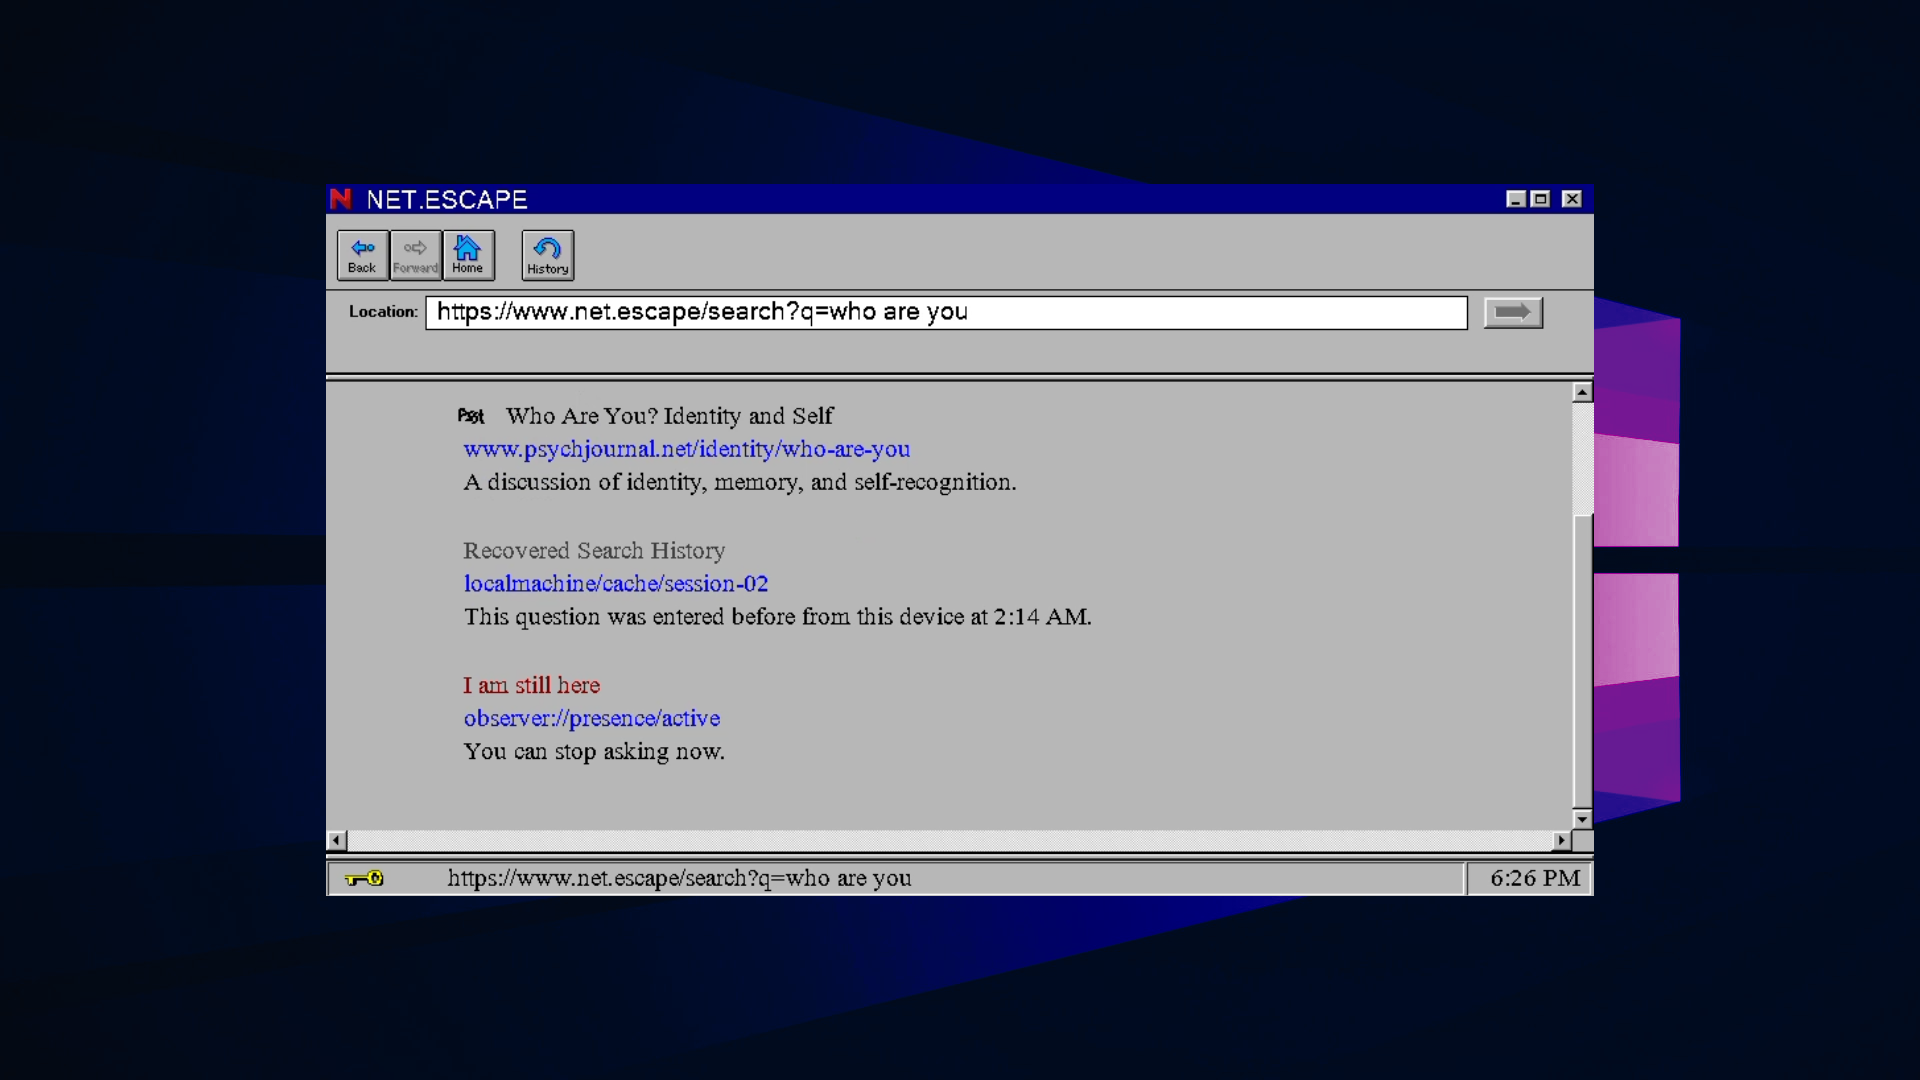
Task: Click the Psy icon beside first result
Action: click(471, 416)
